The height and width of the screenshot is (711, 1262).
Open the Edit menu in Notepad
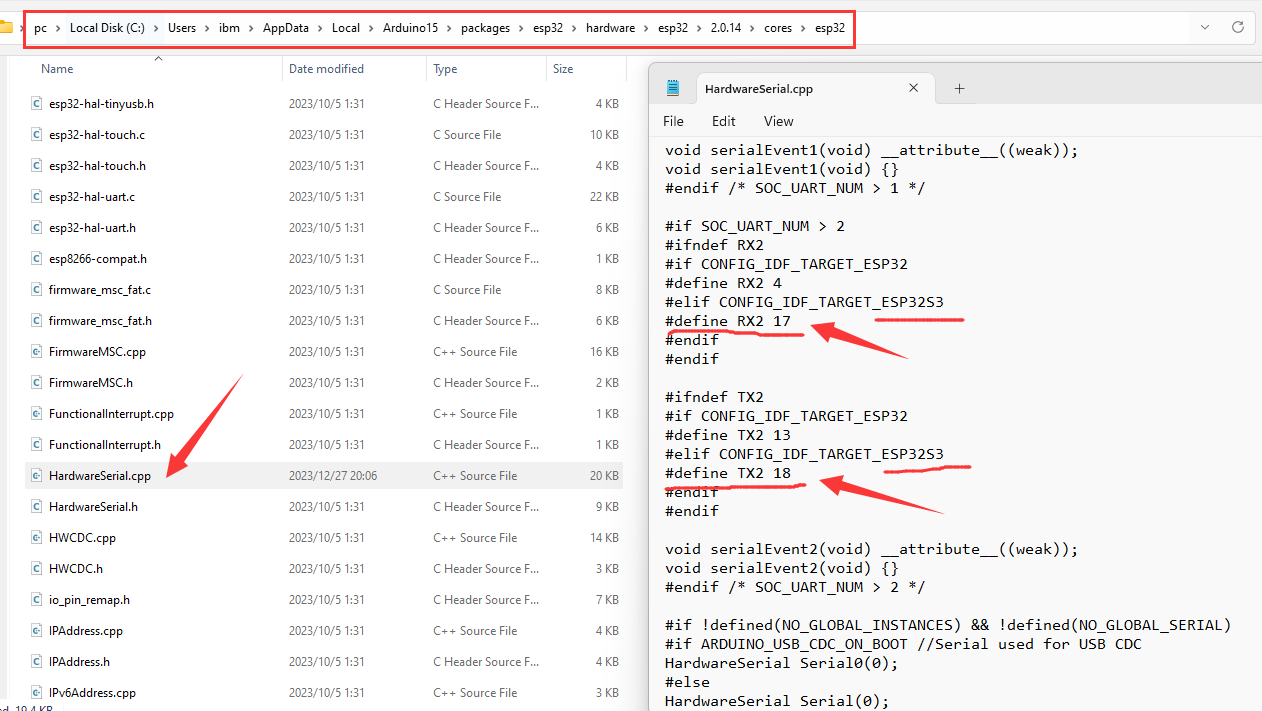[x=723, y=121]
